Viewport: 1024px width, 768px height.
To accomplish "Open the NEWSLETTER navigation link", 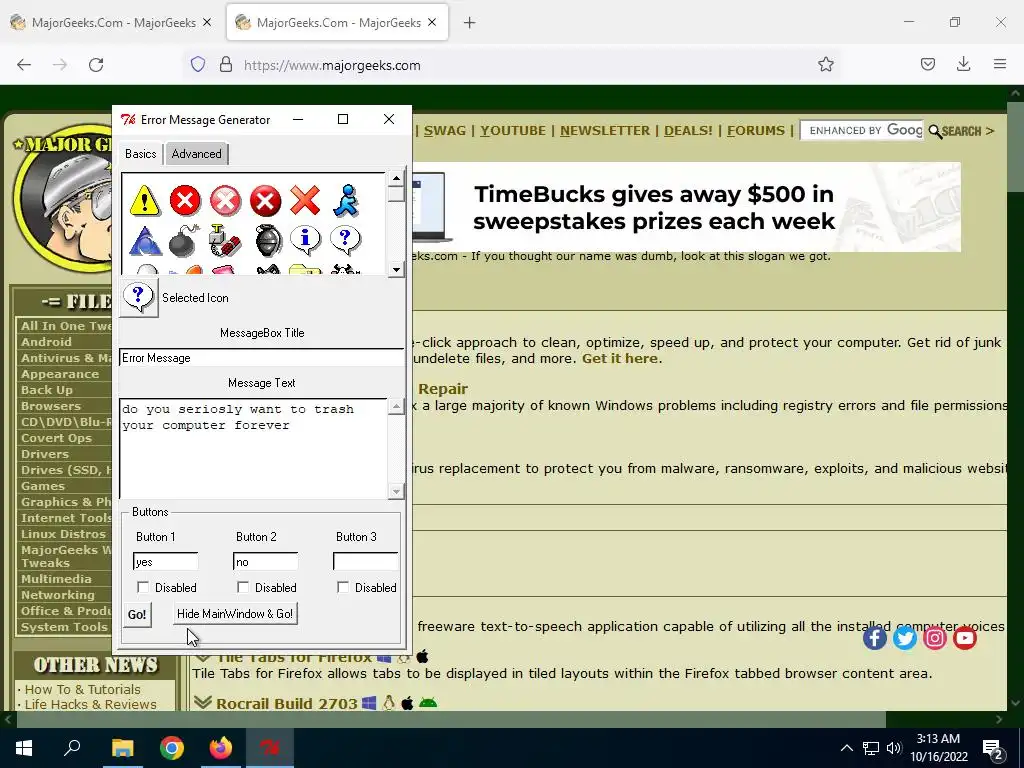I will point(605,131).
